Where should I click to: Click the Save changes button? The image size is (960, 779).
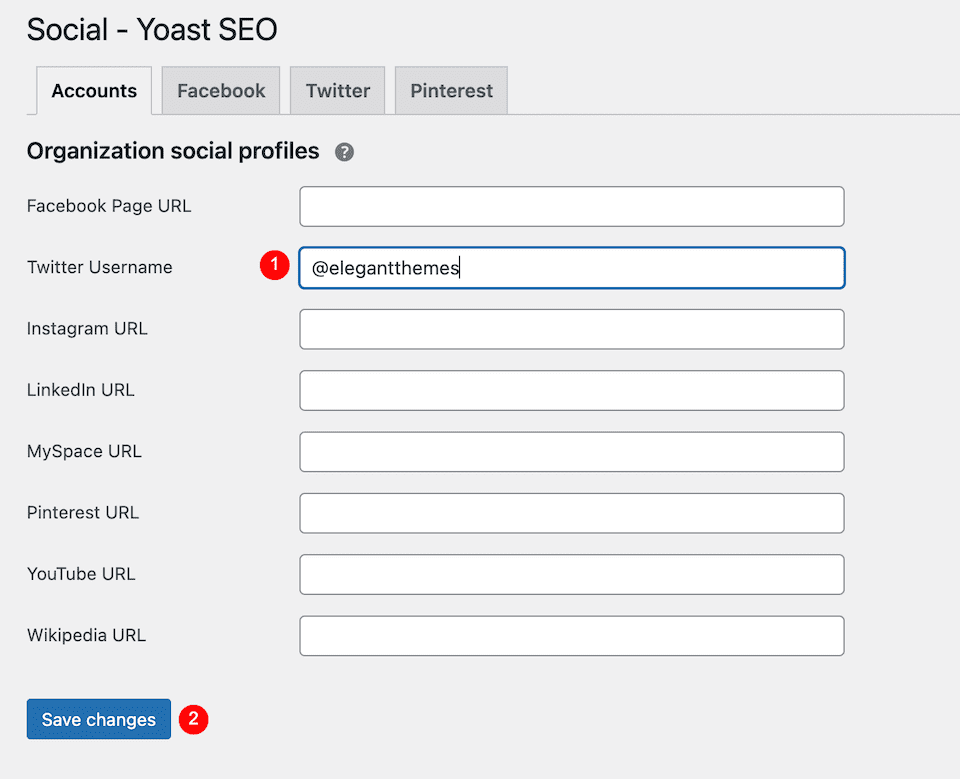click(x=98, y=719)
